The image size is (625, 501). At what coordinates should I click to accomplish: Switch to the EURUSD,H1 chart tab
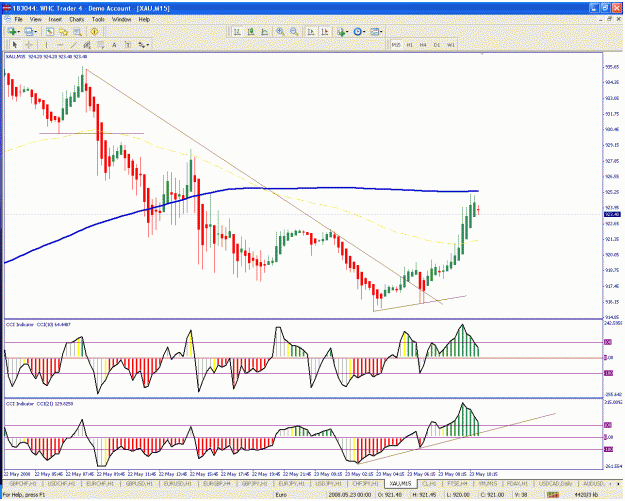178,483
